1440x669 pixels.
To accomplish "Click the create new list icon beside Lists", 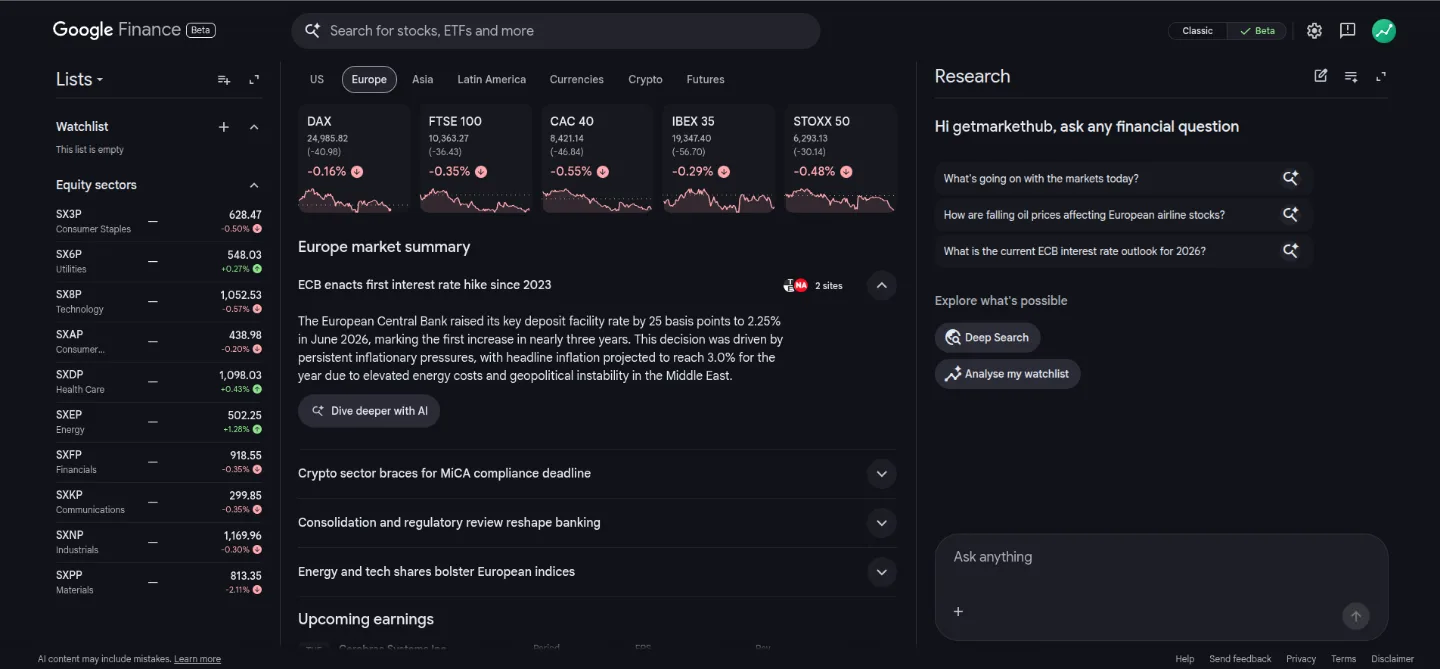I will [x=224, y=80].
